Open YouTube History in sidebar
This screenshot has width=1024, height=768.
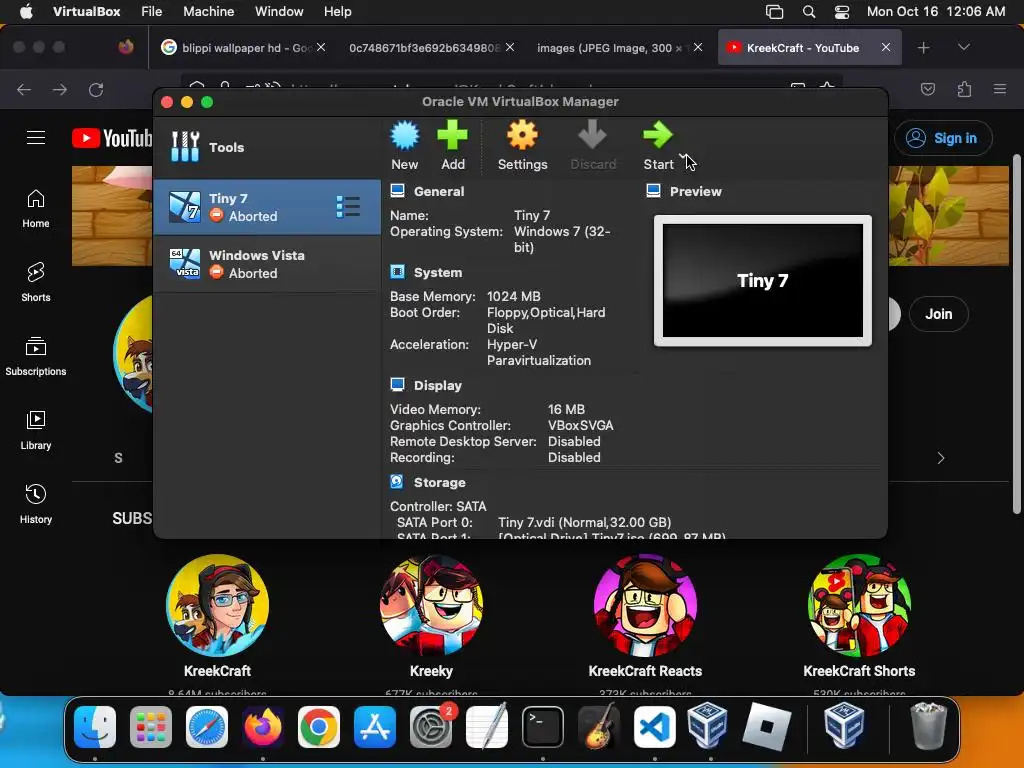click(x=36, y=504)
